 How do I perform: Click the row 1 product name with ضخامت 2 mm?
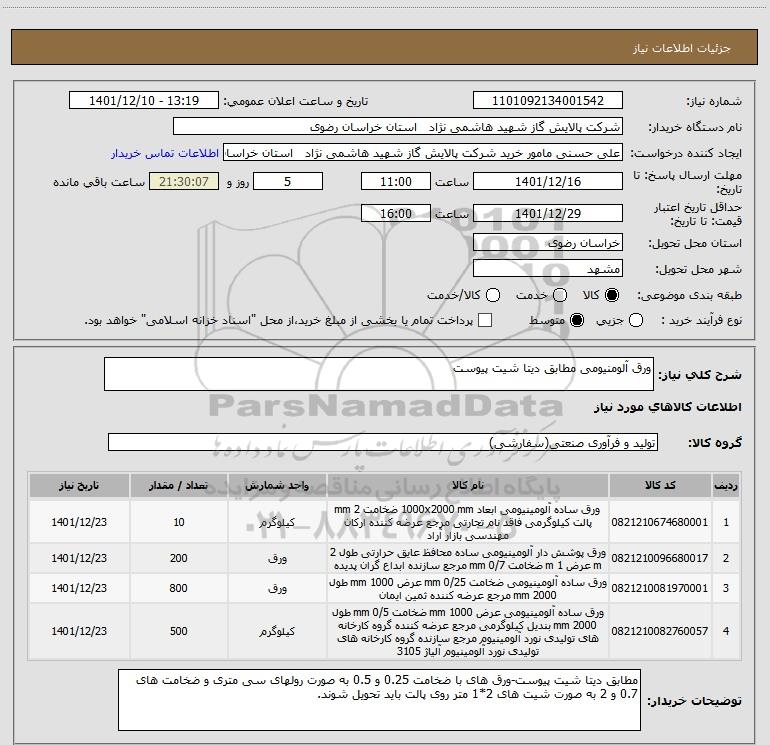pyautogui.click(x=468, y=522)
